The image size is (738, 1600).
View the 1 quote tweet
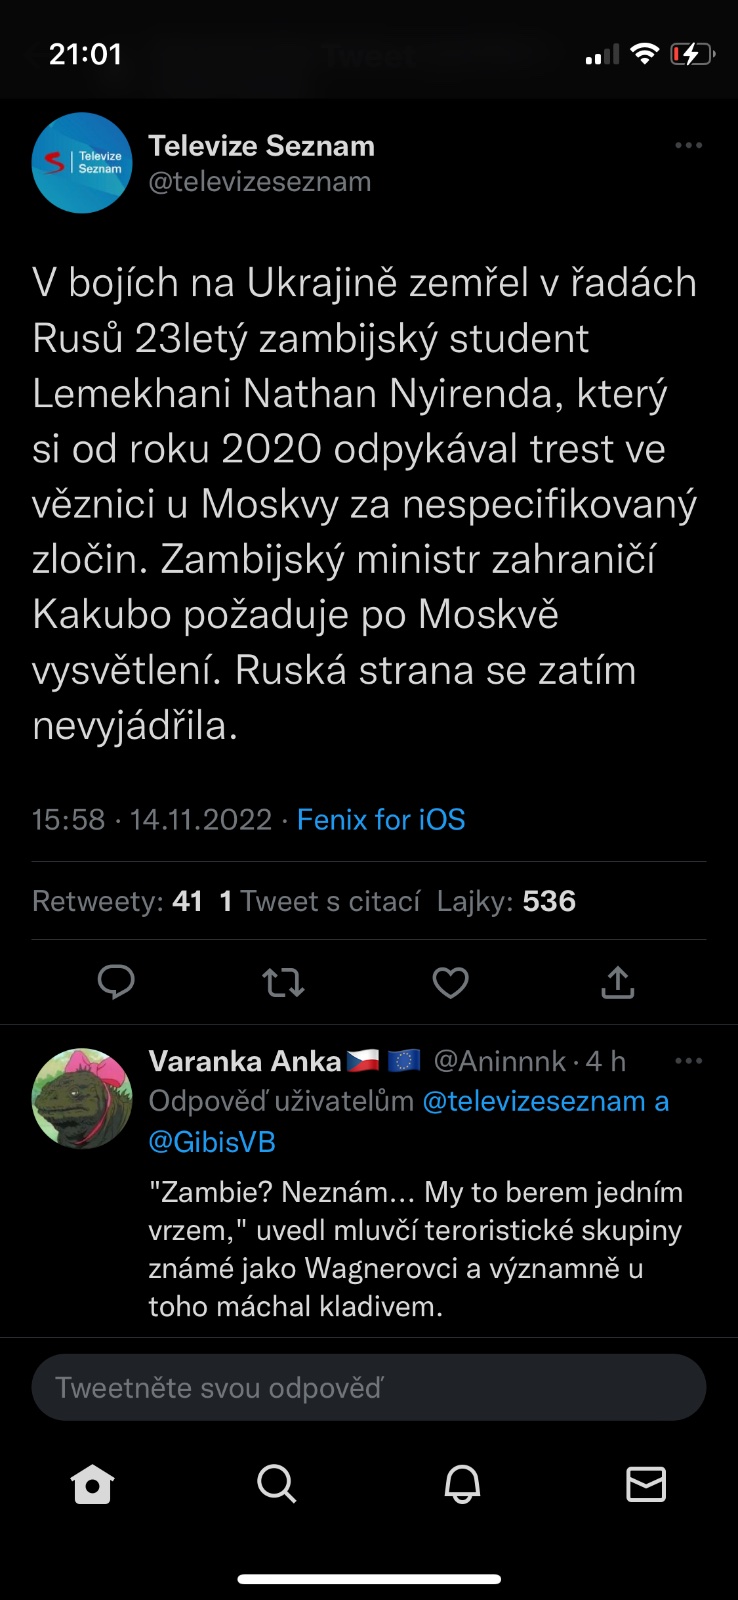pos(320,901)
